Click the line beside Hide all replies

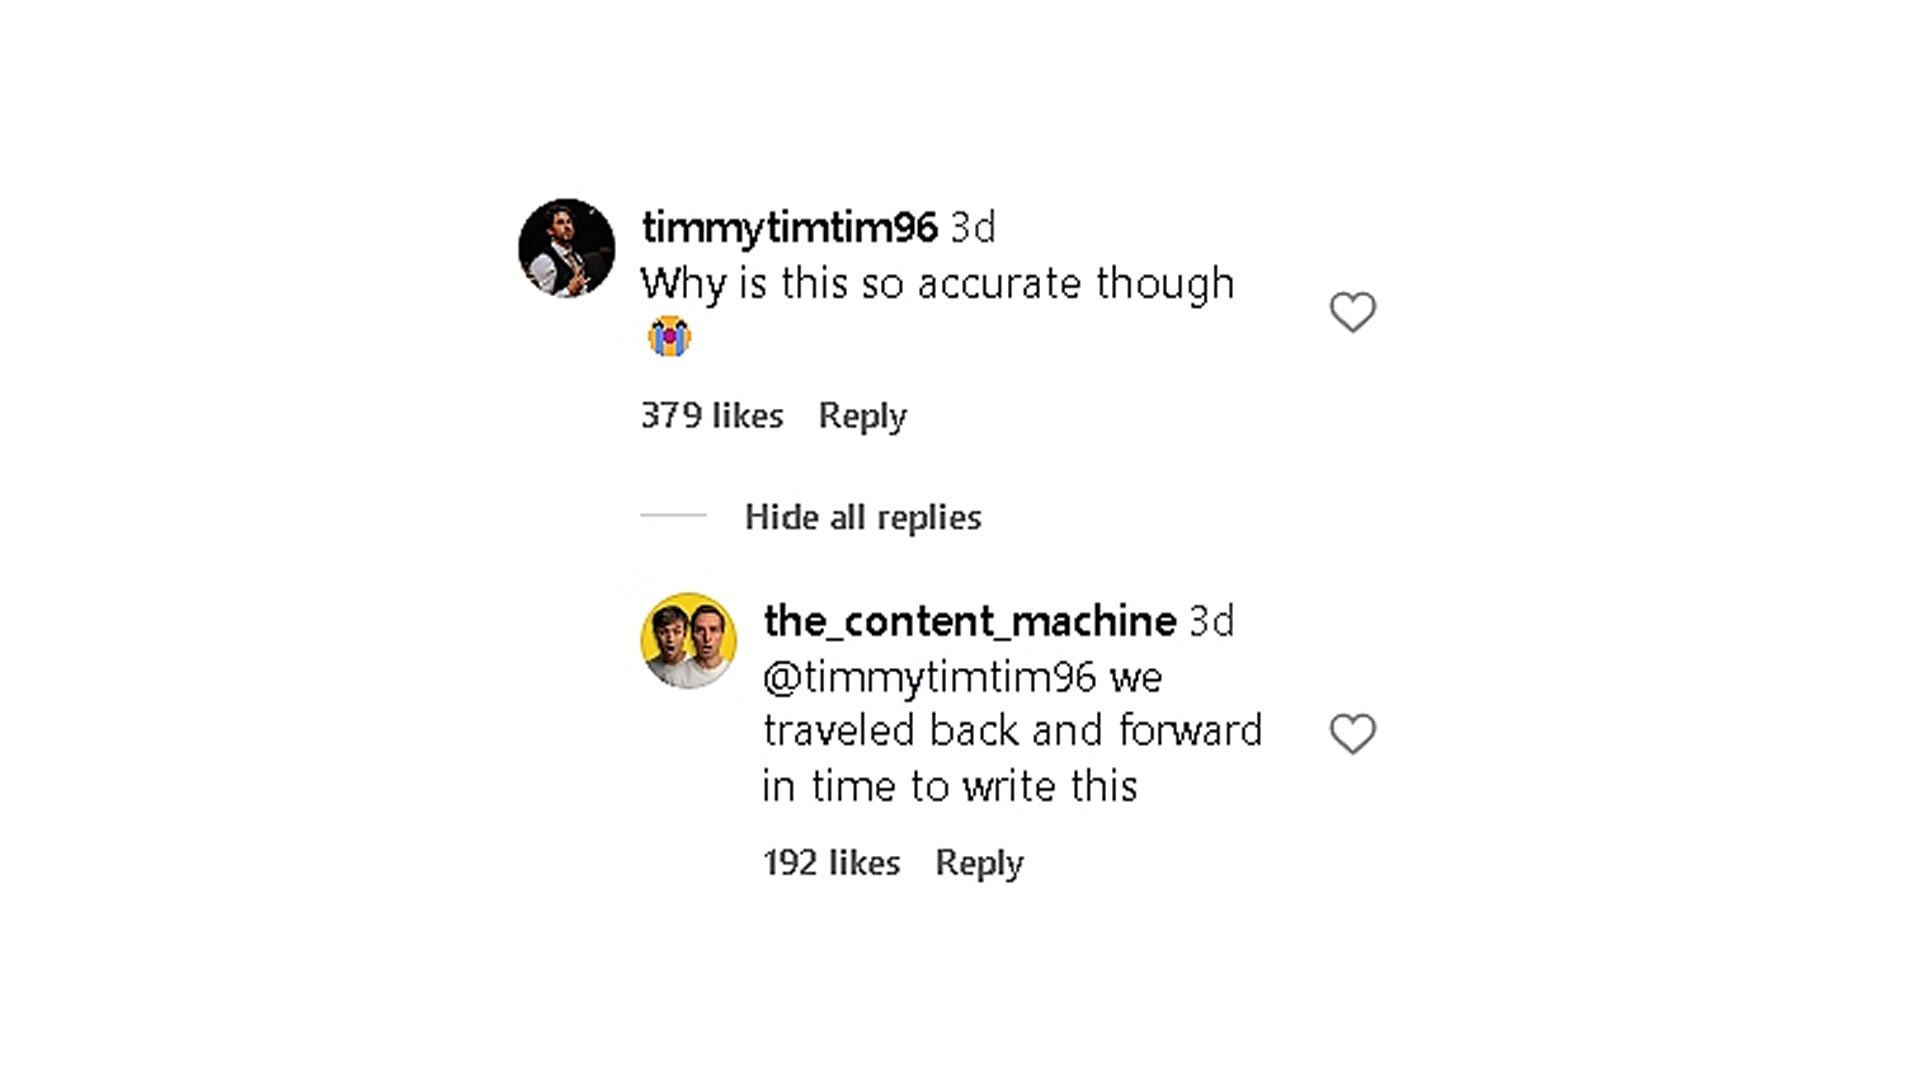[673, 515]
